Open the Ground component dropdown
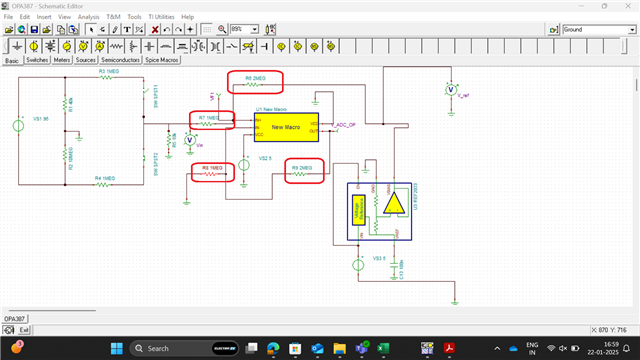 [632, 30]
